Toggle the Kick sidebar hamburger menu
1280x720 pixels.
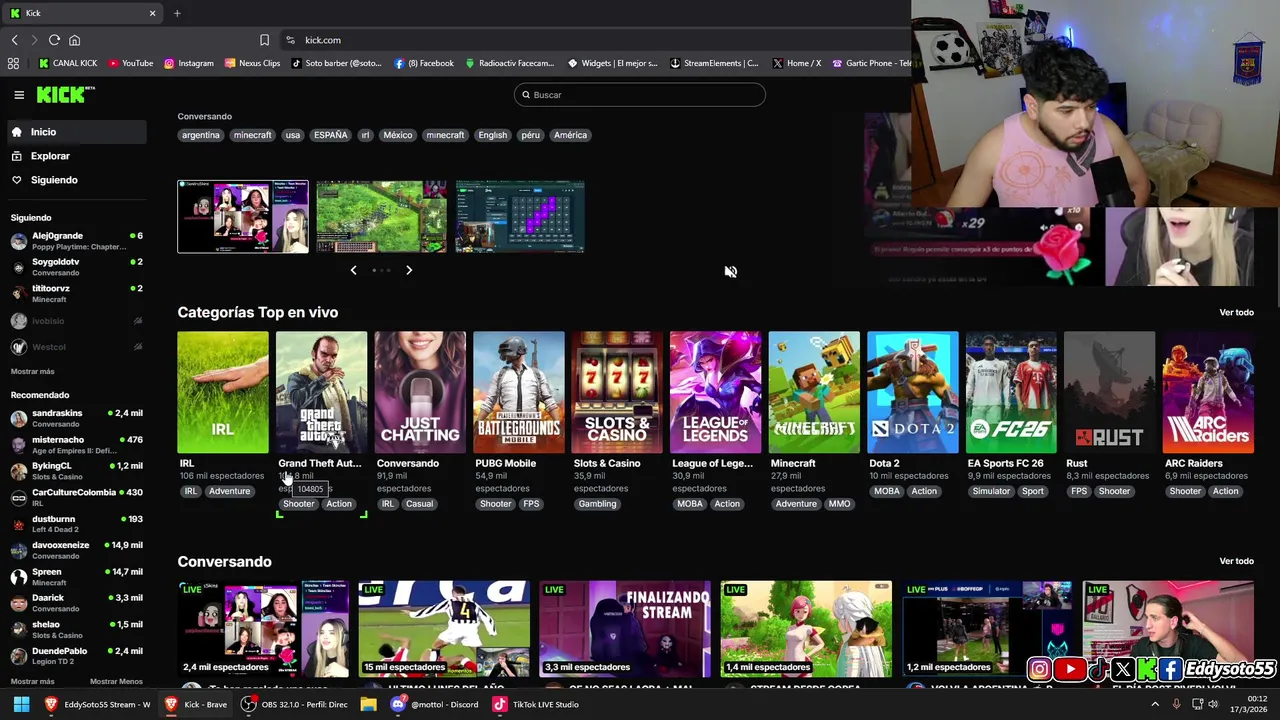(19, 95)
